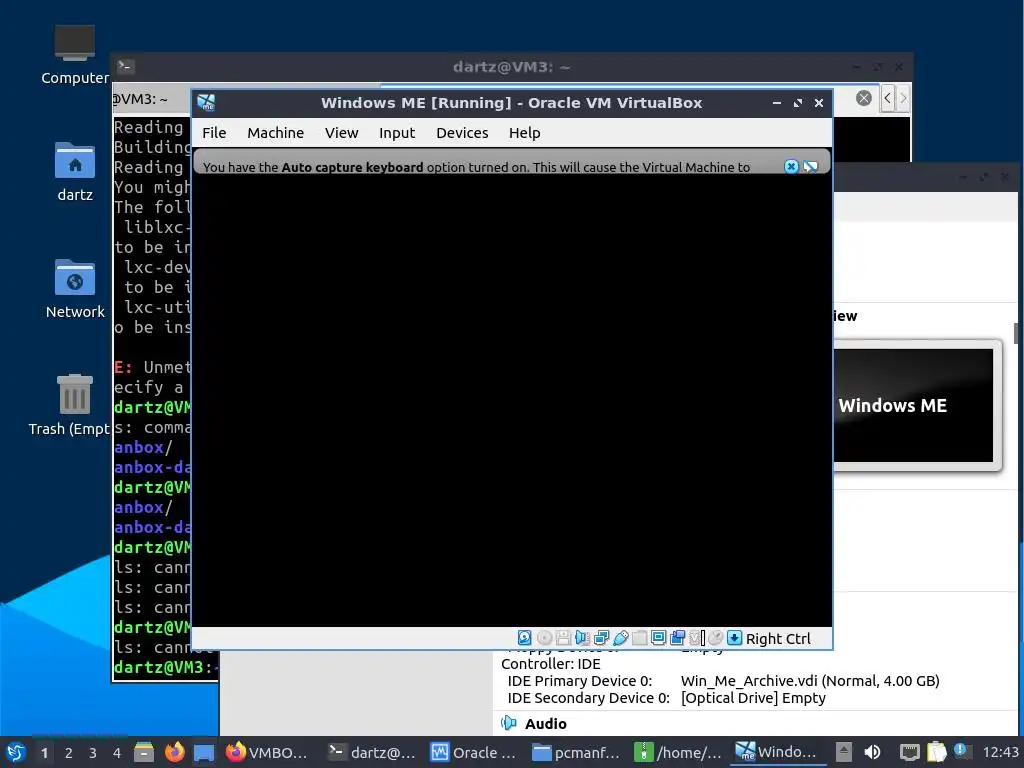Click the [Optical Drive] Empty entry

[x=753, y=697]
